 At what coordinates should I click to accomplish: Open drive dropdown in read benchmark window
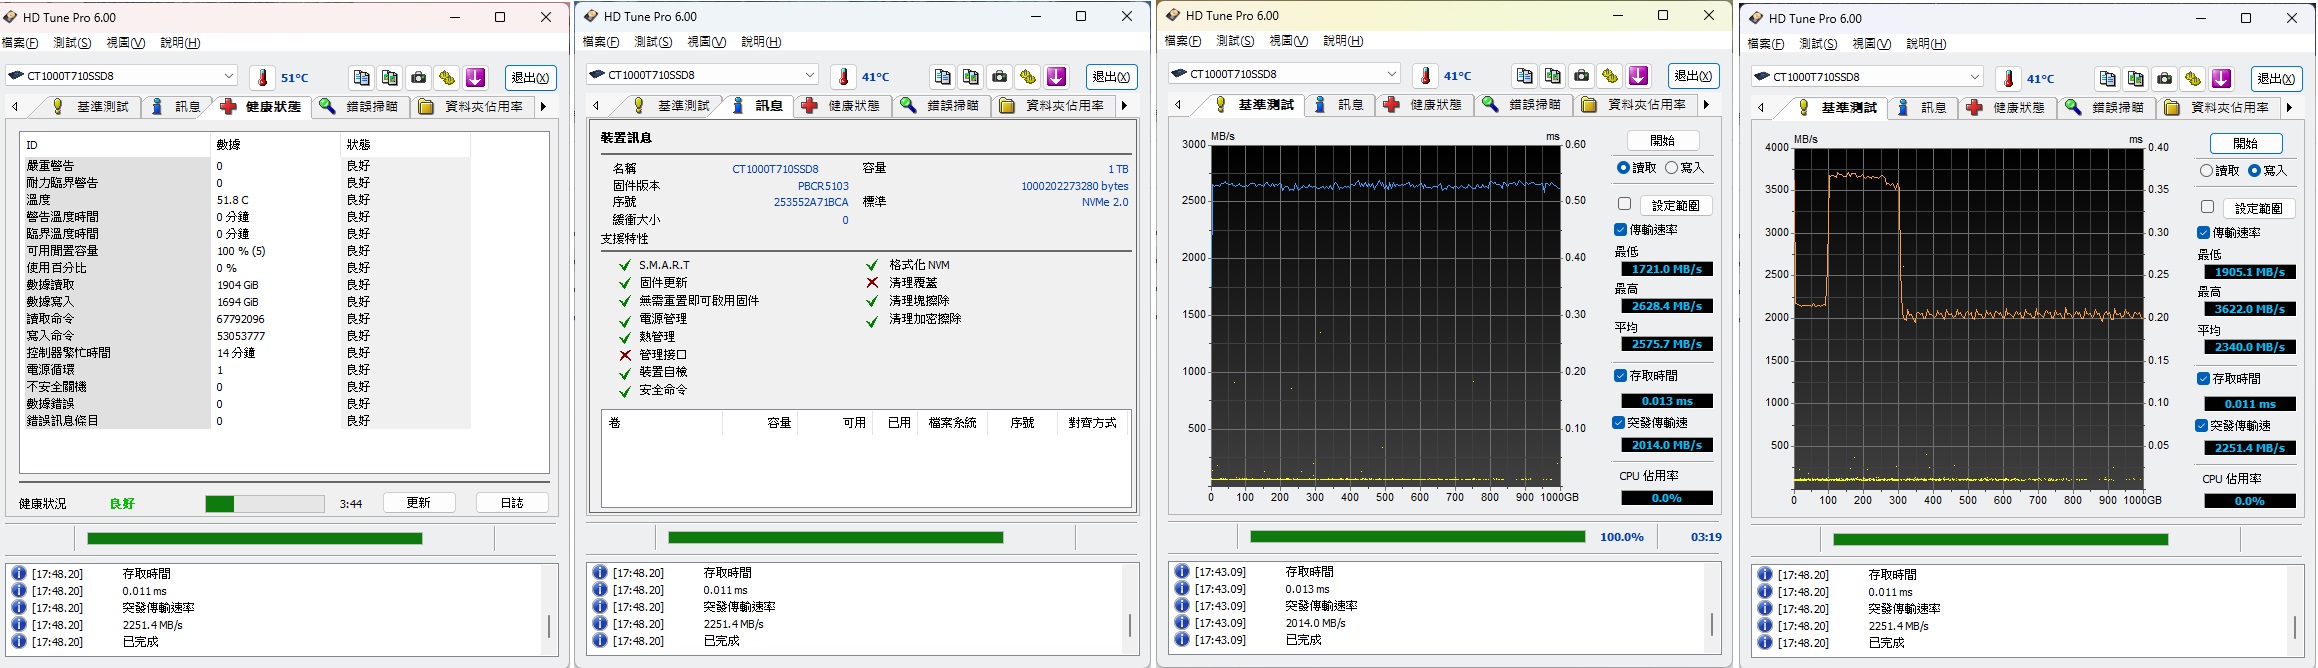[1285, 74]
